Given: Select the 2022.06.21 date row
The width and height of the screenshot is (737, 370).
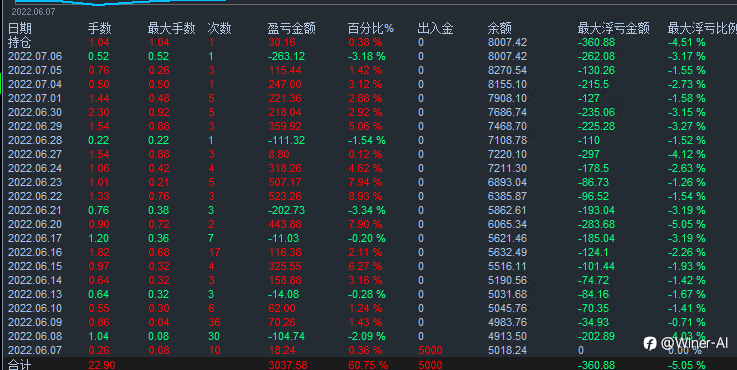Looking at the screenshot, I should point(35,210).
